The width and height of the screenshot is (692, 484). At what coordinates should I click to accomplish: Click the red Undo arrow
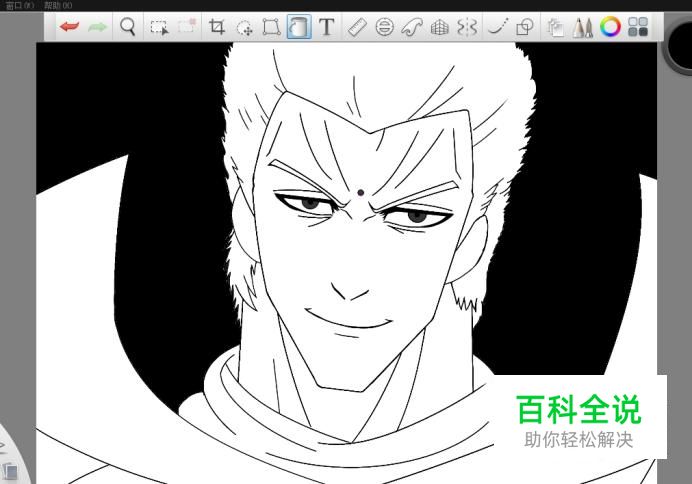(x=70, y=27)
